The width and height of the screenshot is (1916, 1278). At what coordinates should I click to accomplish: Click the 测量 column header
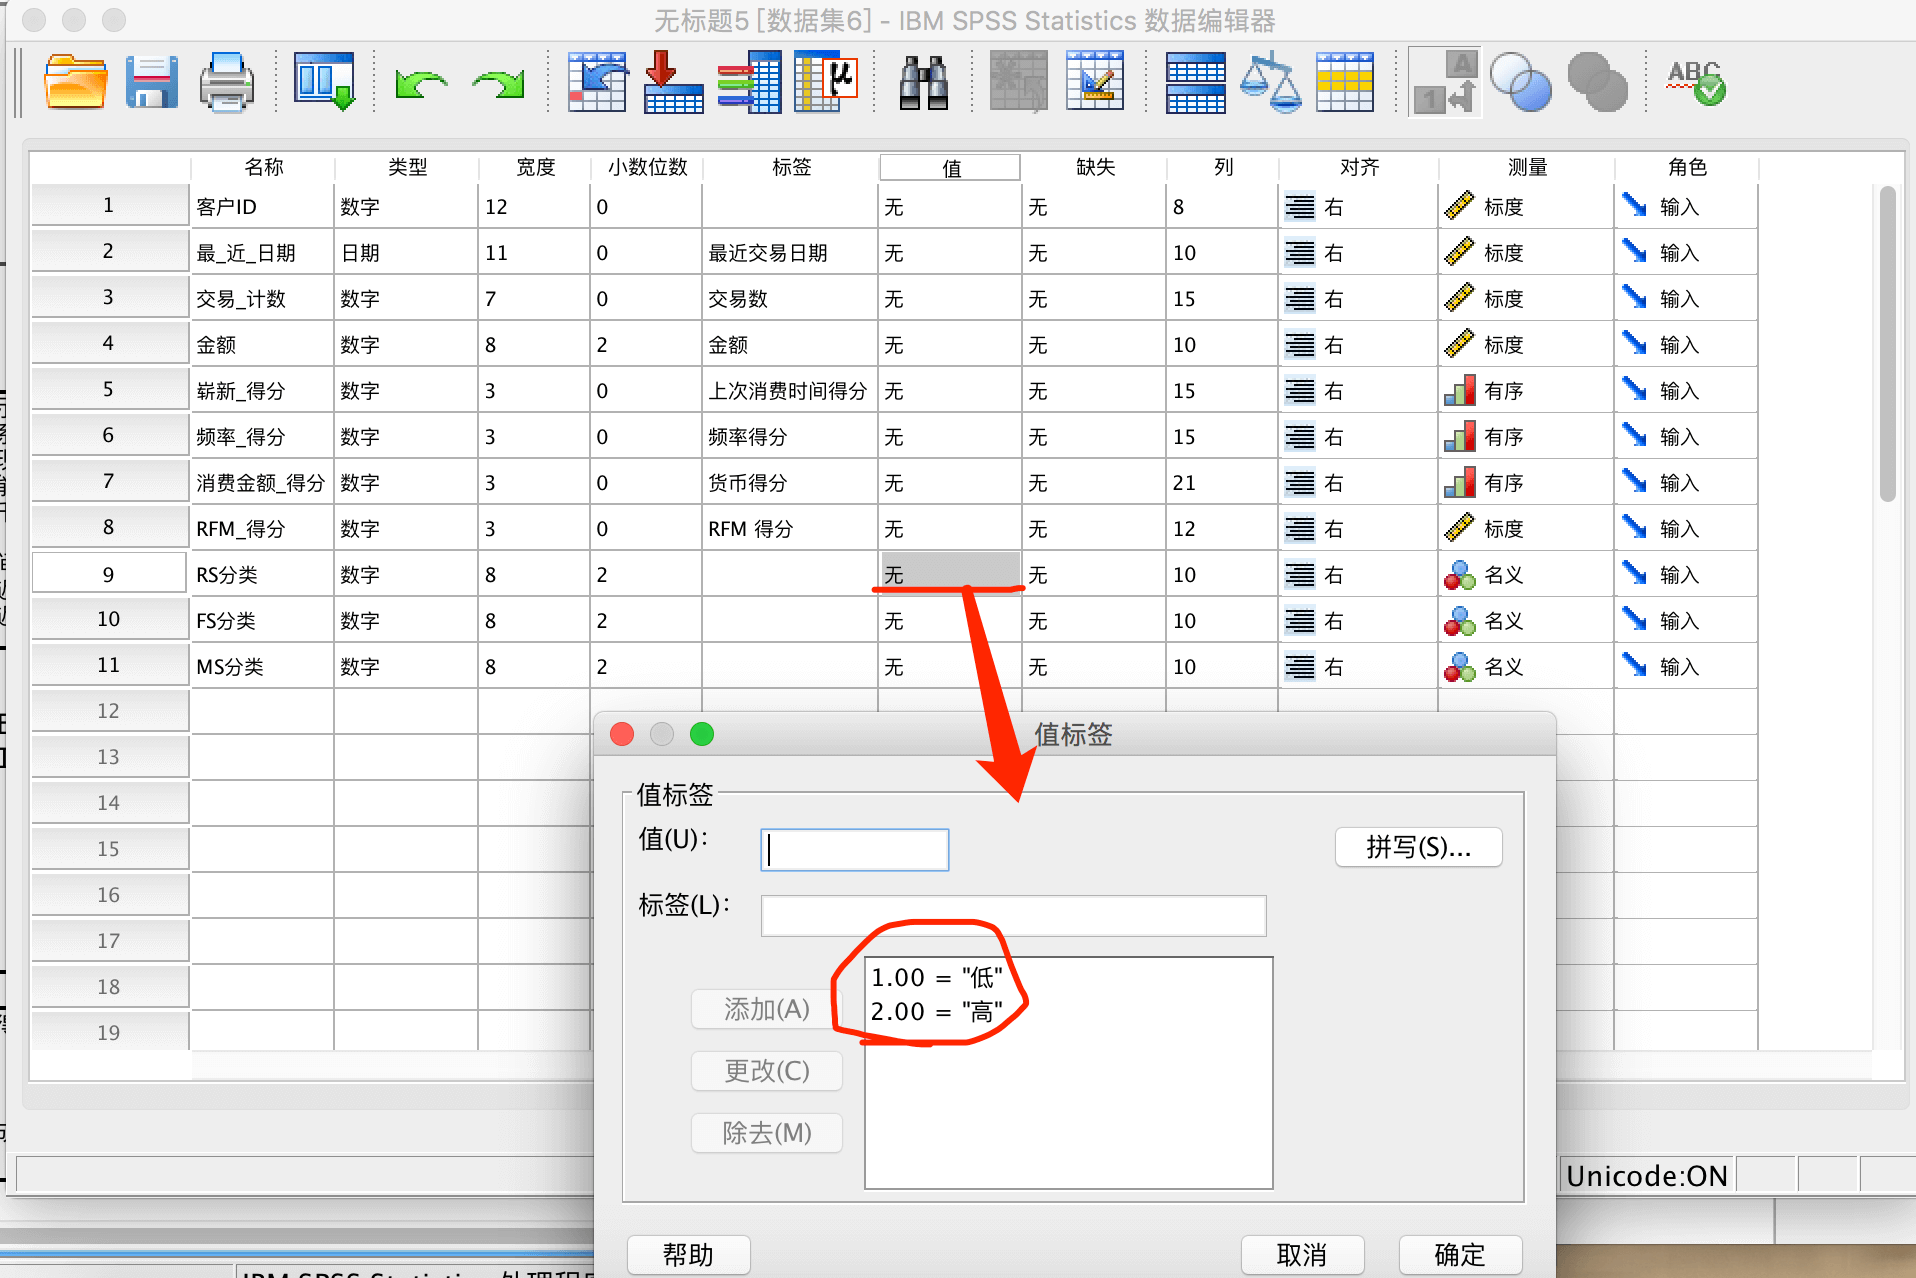click(1527, 167)
